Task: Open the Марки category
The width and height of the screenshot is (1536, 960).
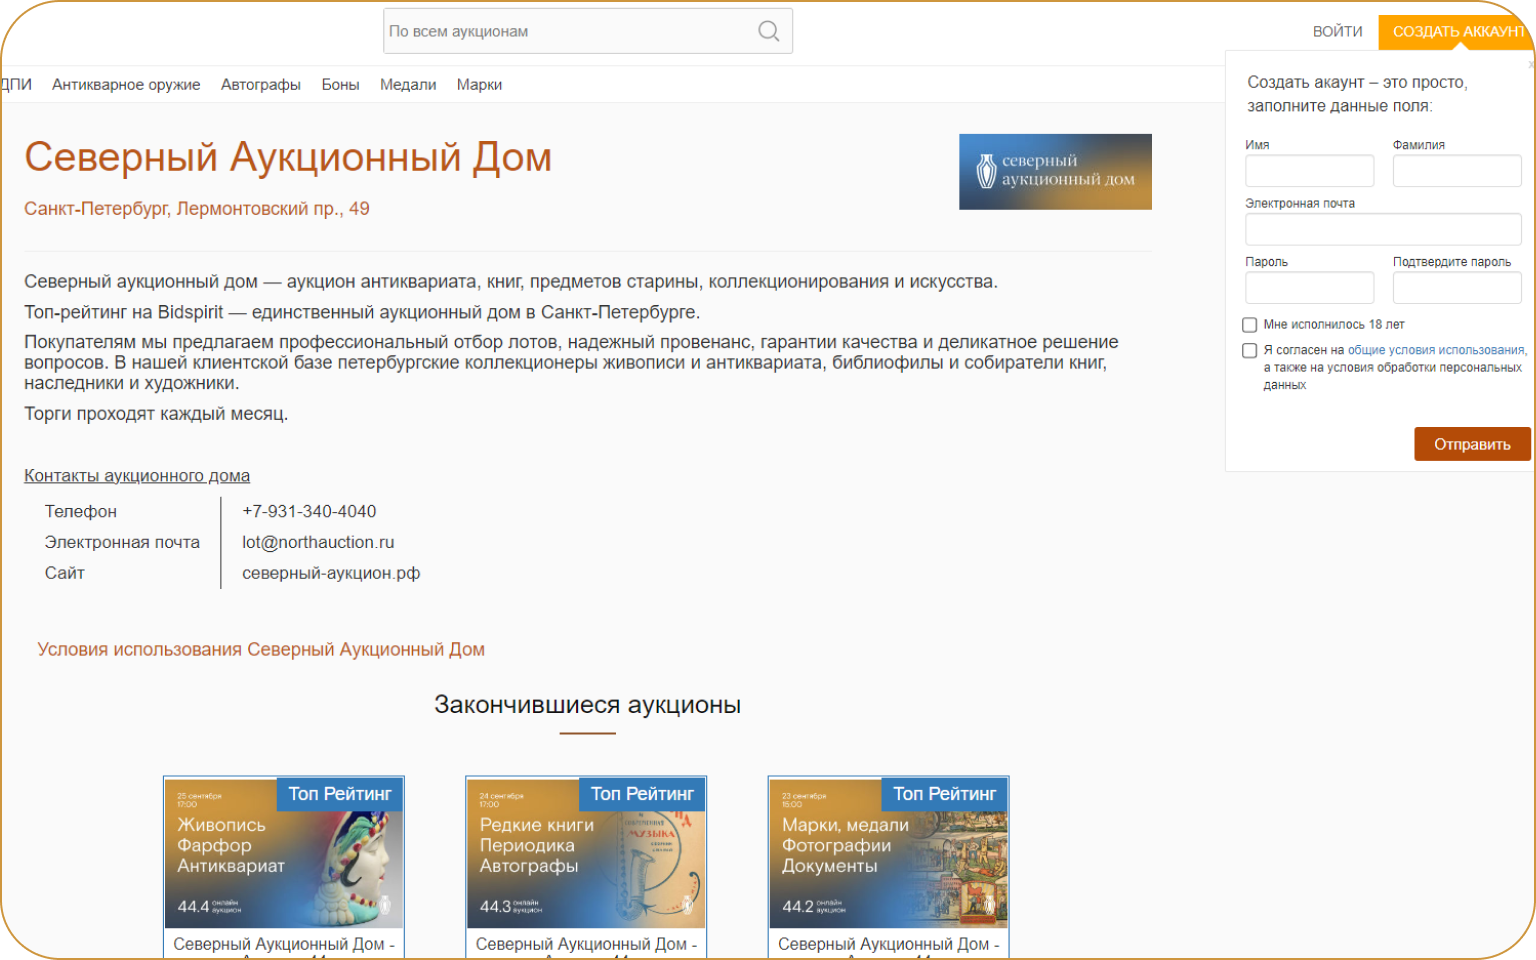Action: 479,85
